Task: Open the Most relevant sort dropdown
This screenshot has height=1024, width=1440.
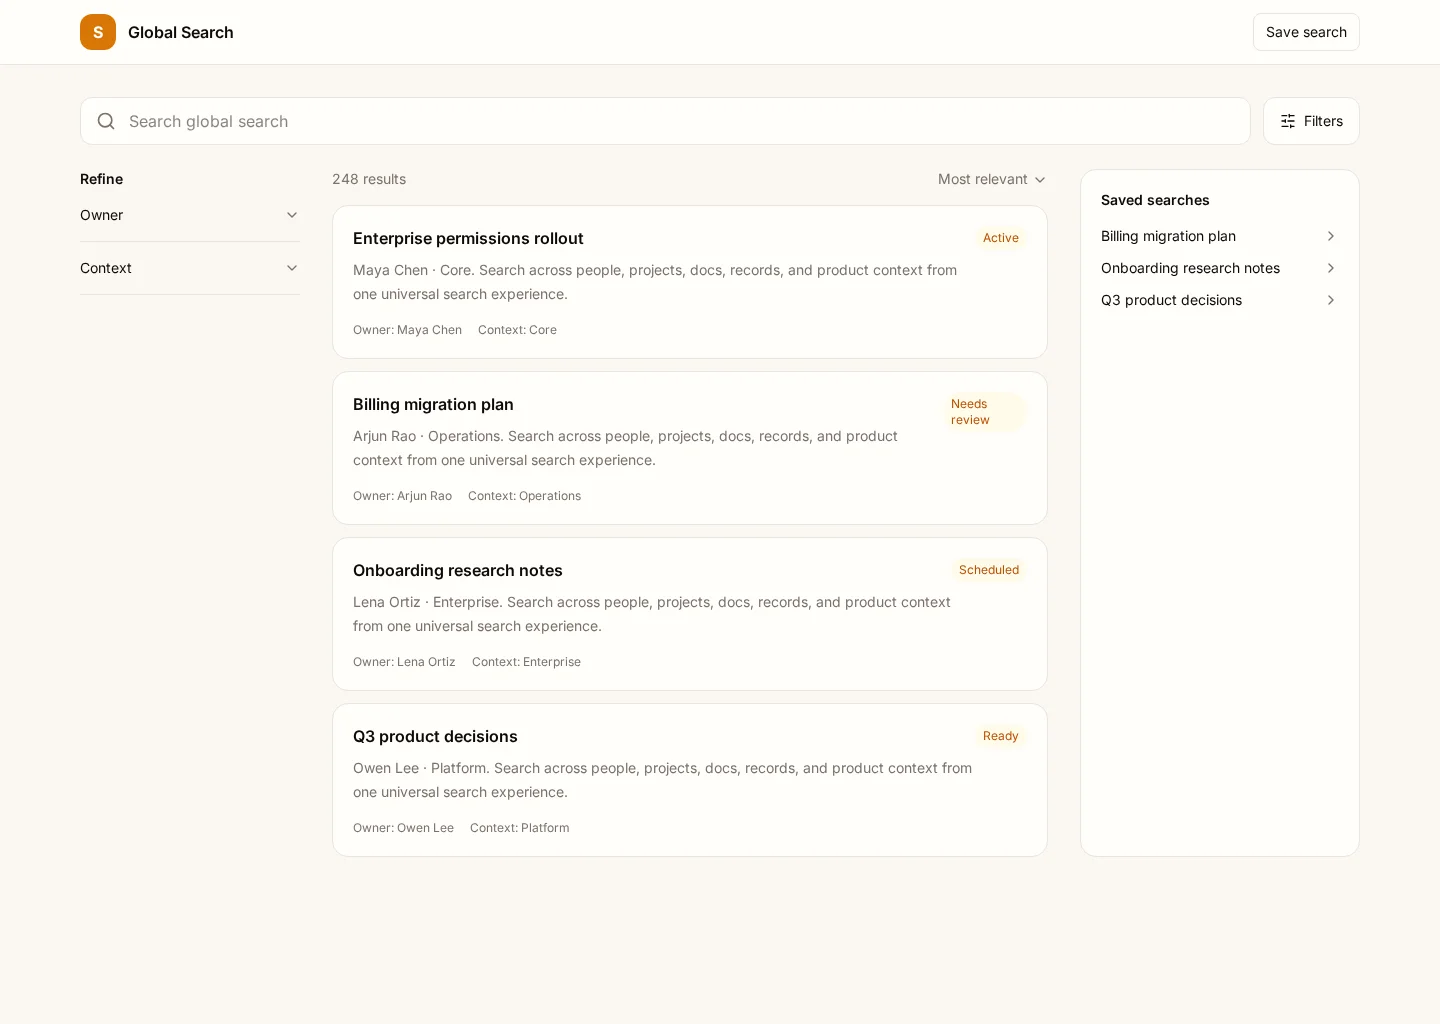Action: coord(992,179)
